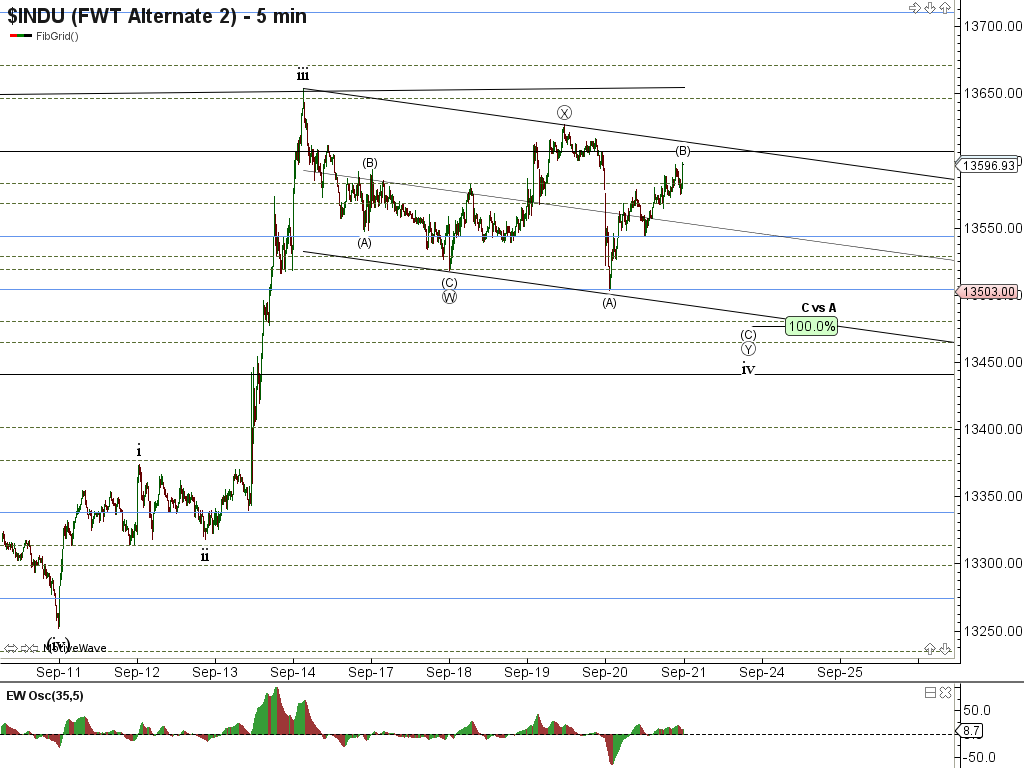Select the 100.0% C vs A label
The height and width of the screenshot is (768, 1024).
[x=811, y=326]
